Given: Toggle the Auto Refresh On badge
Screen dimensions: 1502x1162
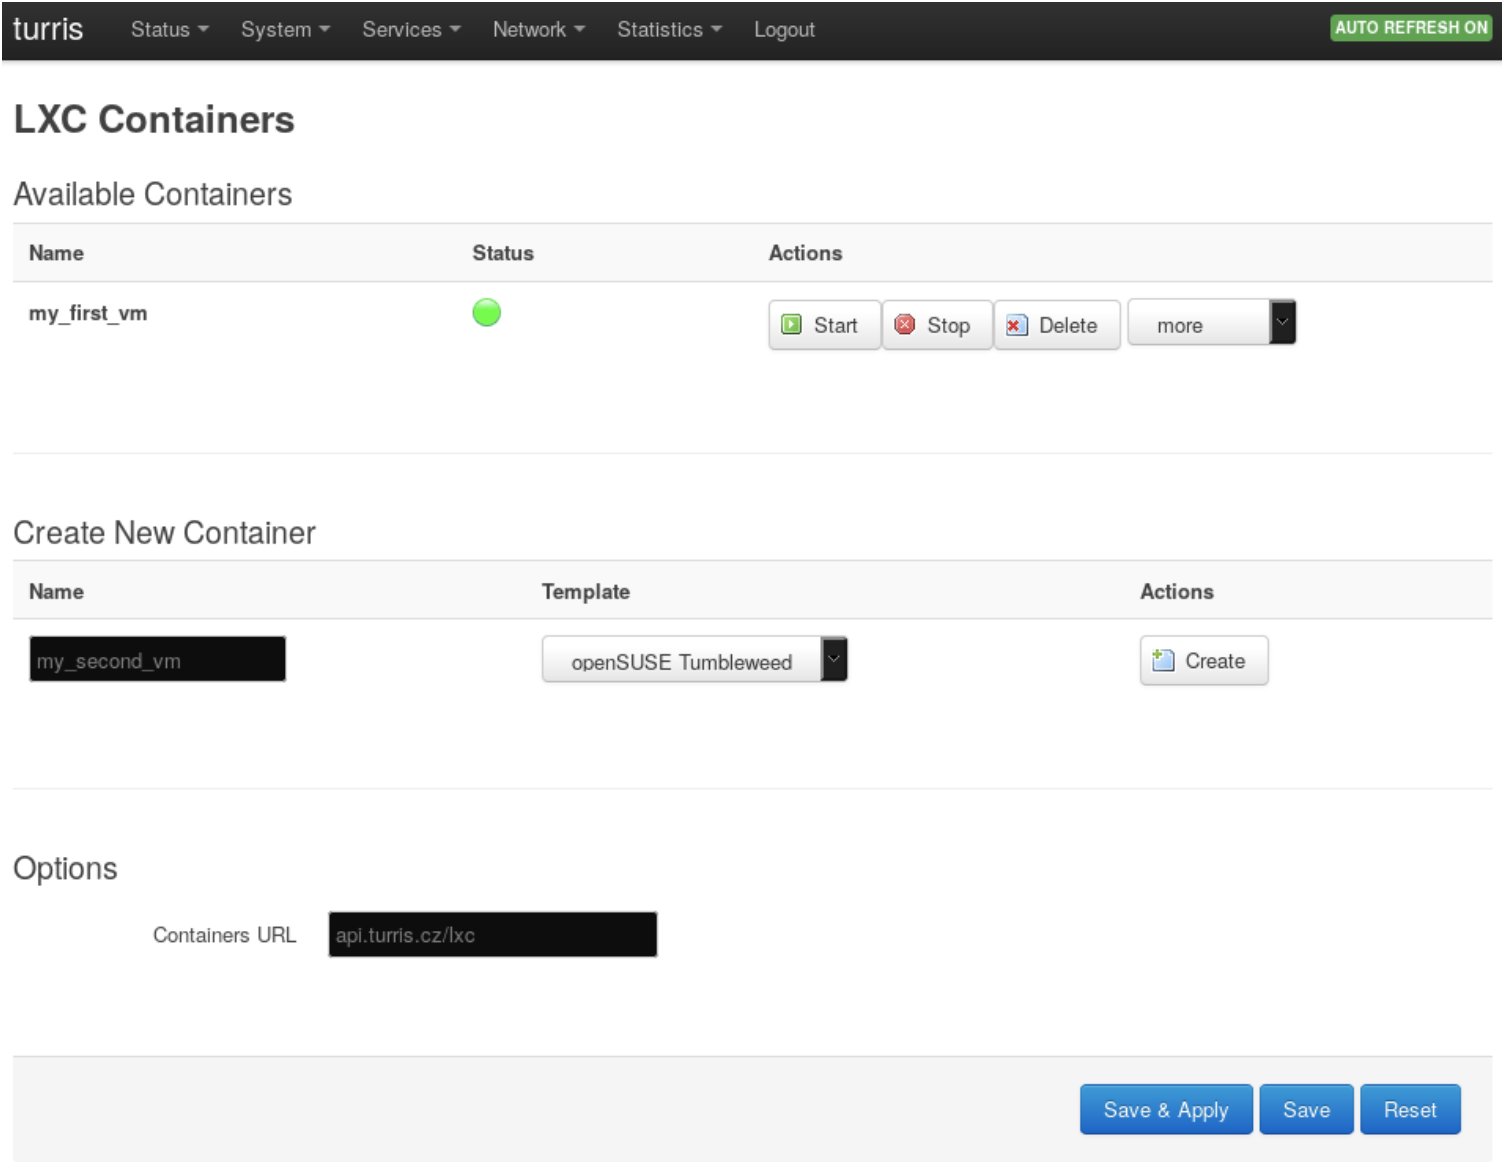Looking at the screenshot, I should tap(1410, 28).
